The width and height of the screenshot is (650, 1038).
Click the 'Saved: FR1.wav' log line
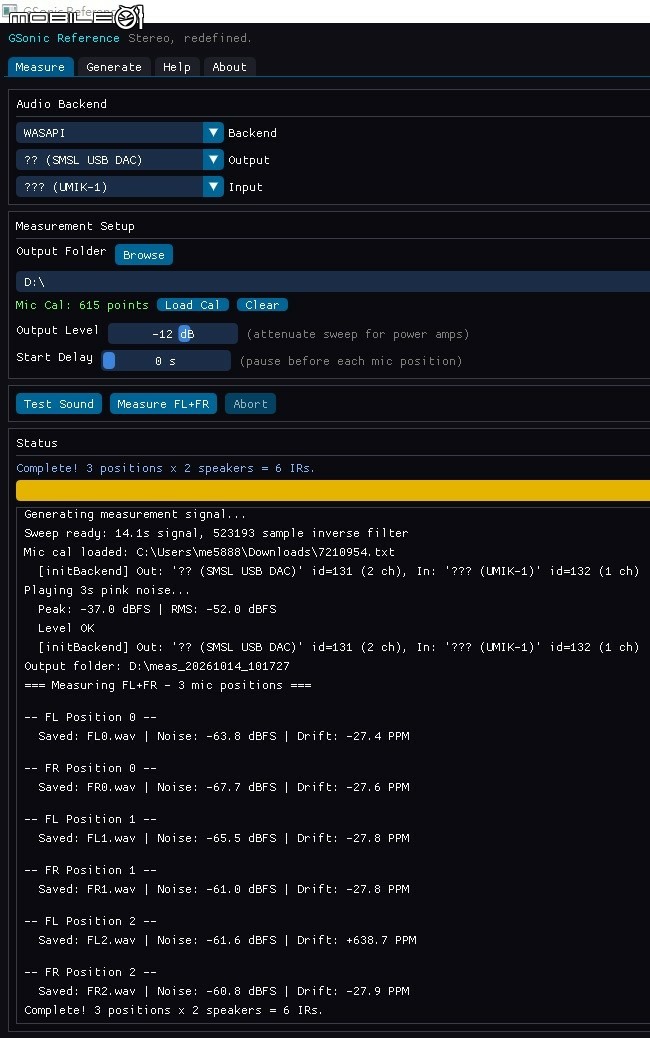[224, 889]
